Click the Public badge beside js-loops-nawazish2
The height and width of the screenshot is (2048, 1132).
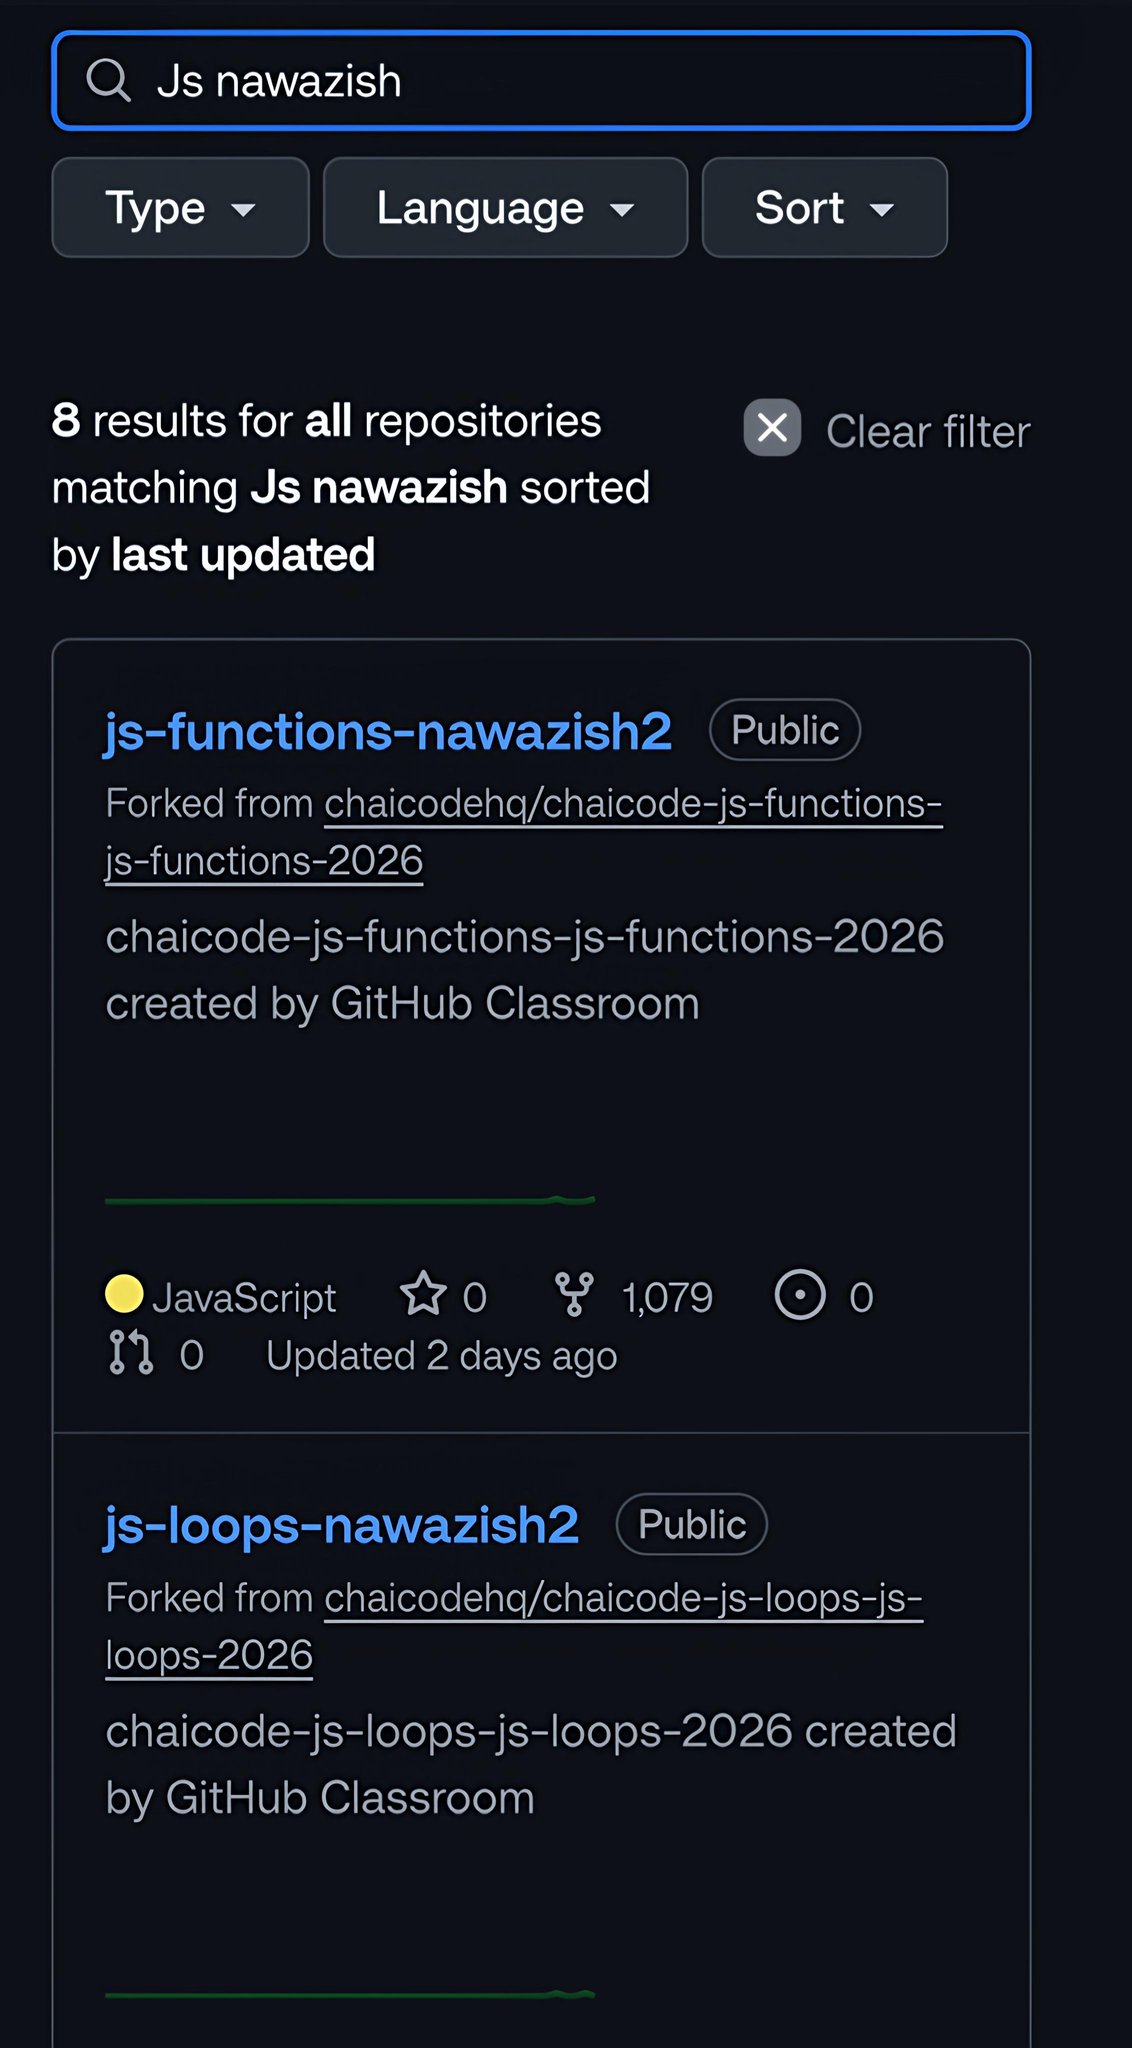point(692,1525)
